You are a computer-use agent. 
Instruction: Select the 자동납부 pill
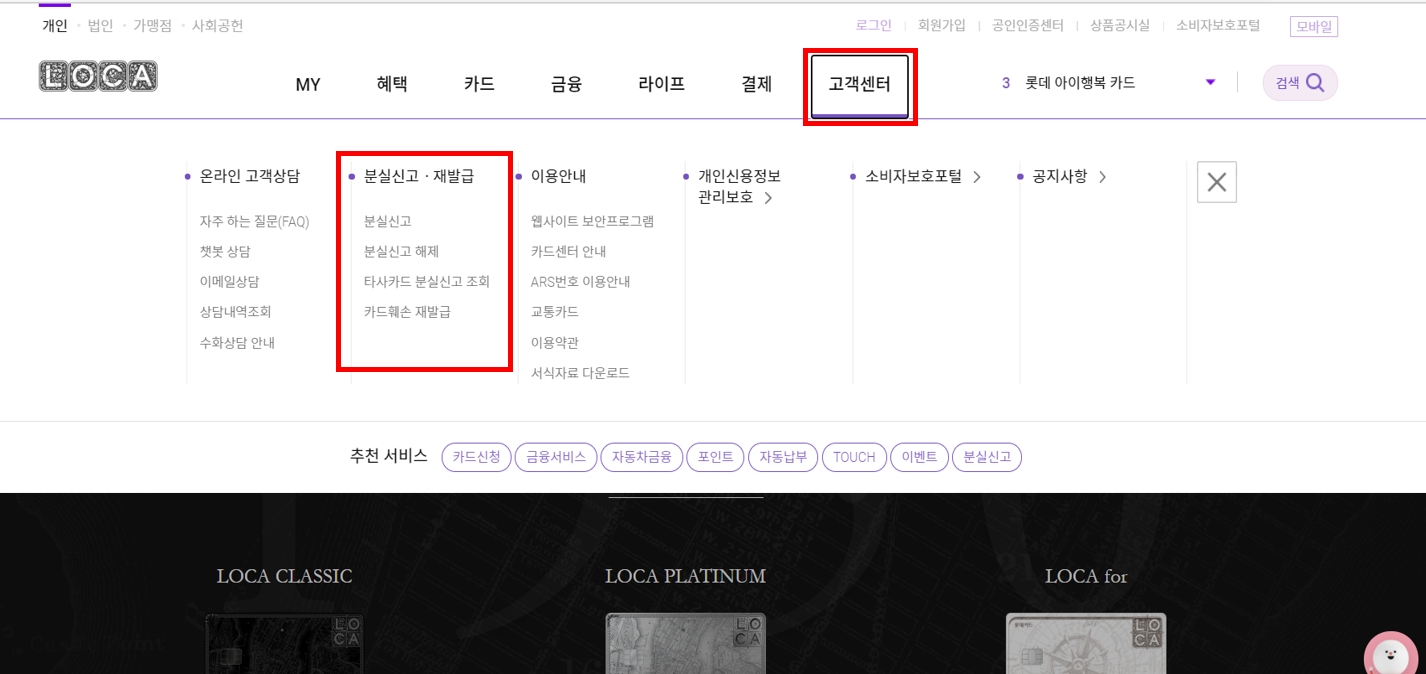pos(783,457)
